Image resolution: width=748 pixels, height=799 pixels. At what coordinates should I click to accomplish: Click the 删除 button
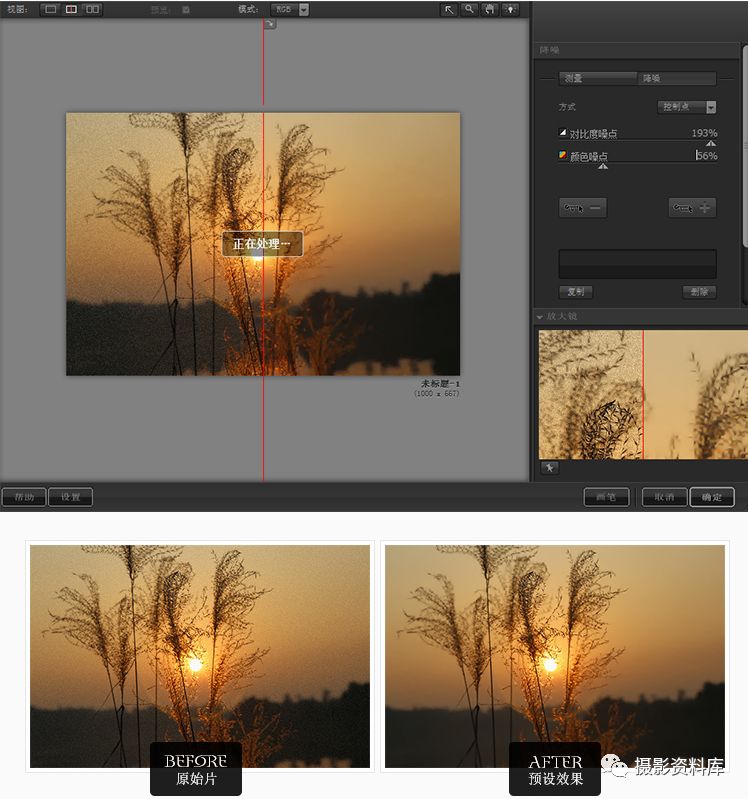(699, 291)
